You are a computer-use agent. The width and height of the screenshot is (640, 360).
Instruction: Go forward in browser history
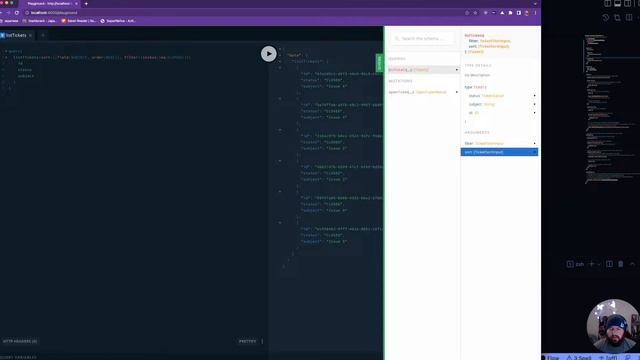pos(8,13)
